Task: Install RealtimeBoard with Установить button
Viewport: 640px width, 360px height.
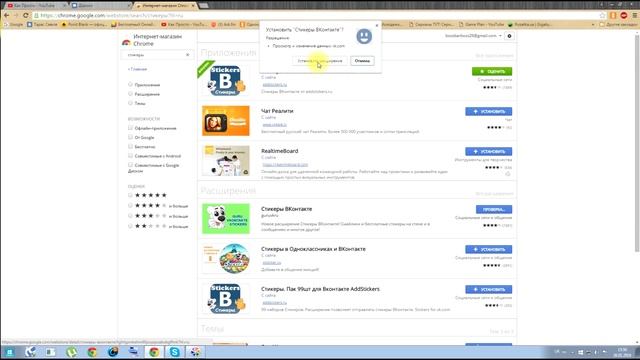Action: [x=489, y=151]
